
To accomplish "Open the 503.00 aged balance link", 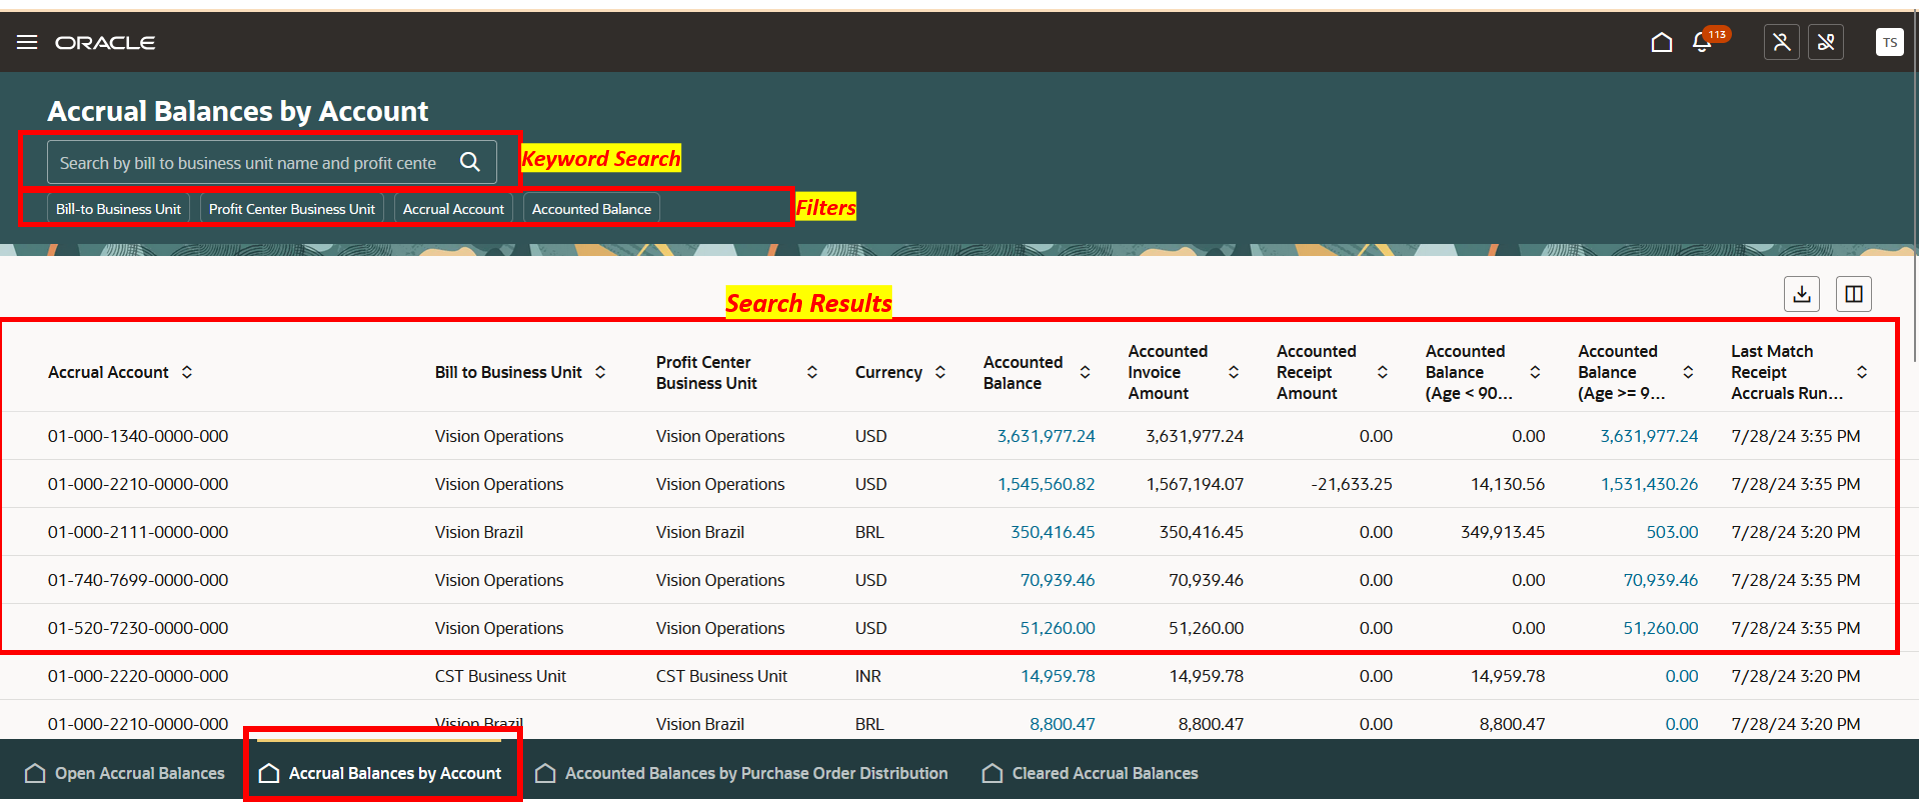I will [x=1672, y=532].
